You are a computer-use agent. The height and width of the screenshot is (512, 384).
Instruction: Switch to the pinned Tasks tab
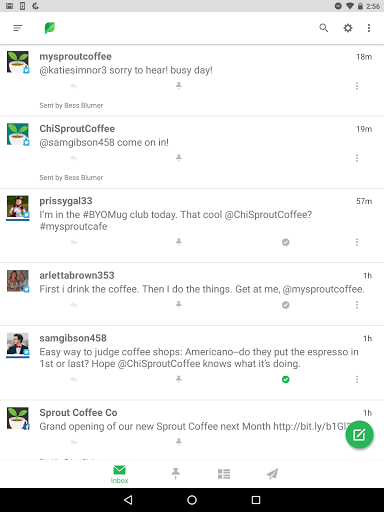[x=176, y=474]
